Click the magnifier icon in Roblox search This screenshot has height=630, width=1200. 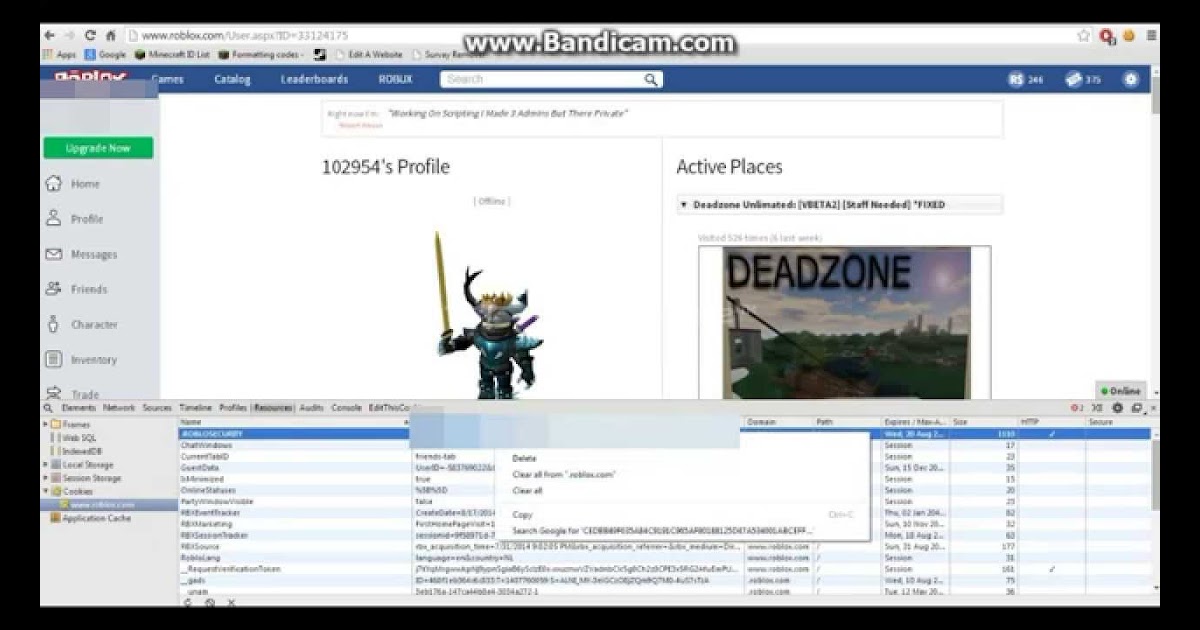(651, 79)
